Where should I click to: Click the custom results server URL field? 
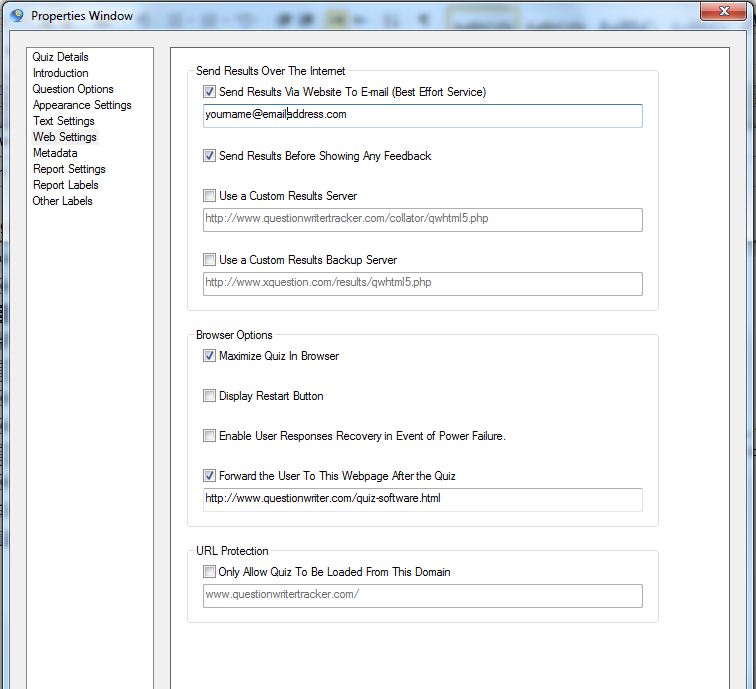click(x=423, y=220)
